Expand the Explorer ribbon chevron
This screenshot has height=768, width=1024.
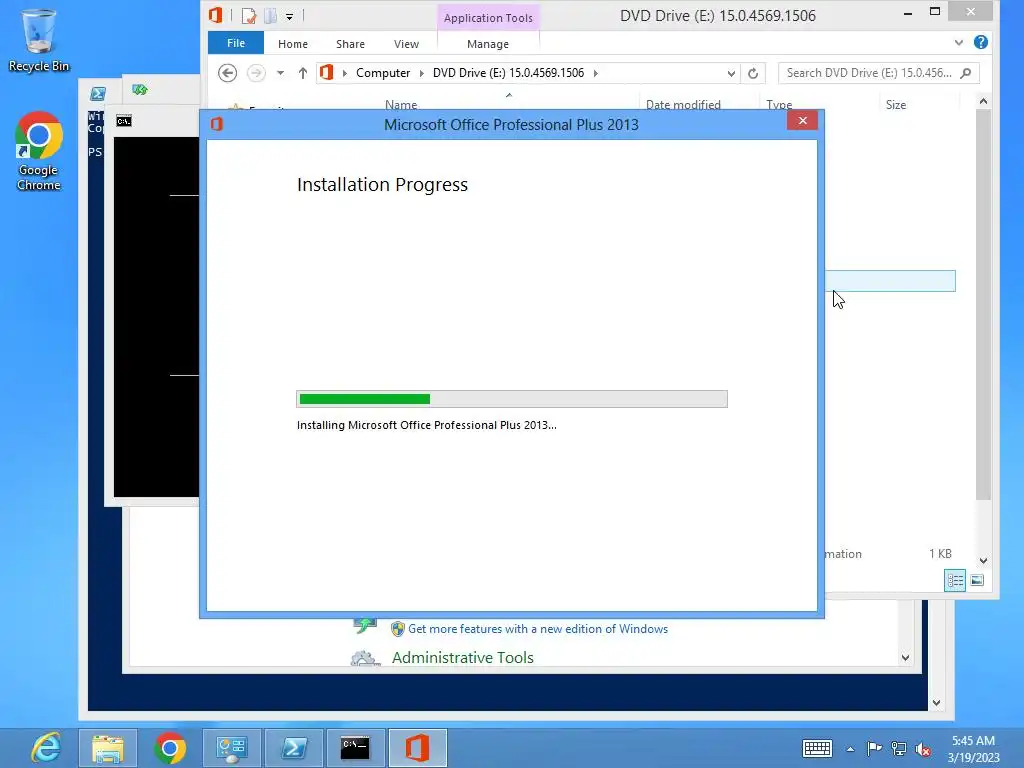click(959, 42)
